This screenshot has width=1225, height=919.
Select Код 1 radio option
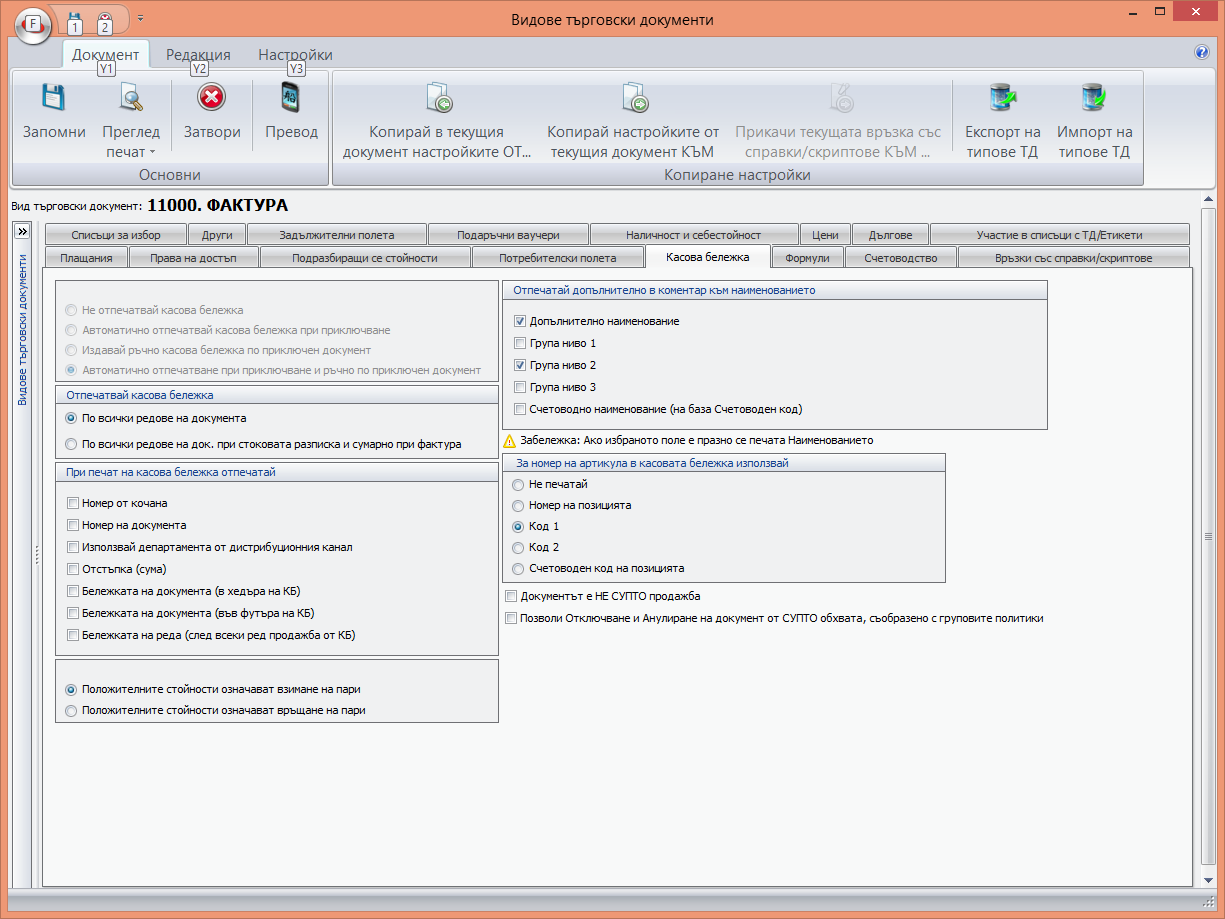pyautogui.click(x=518, y=526)
